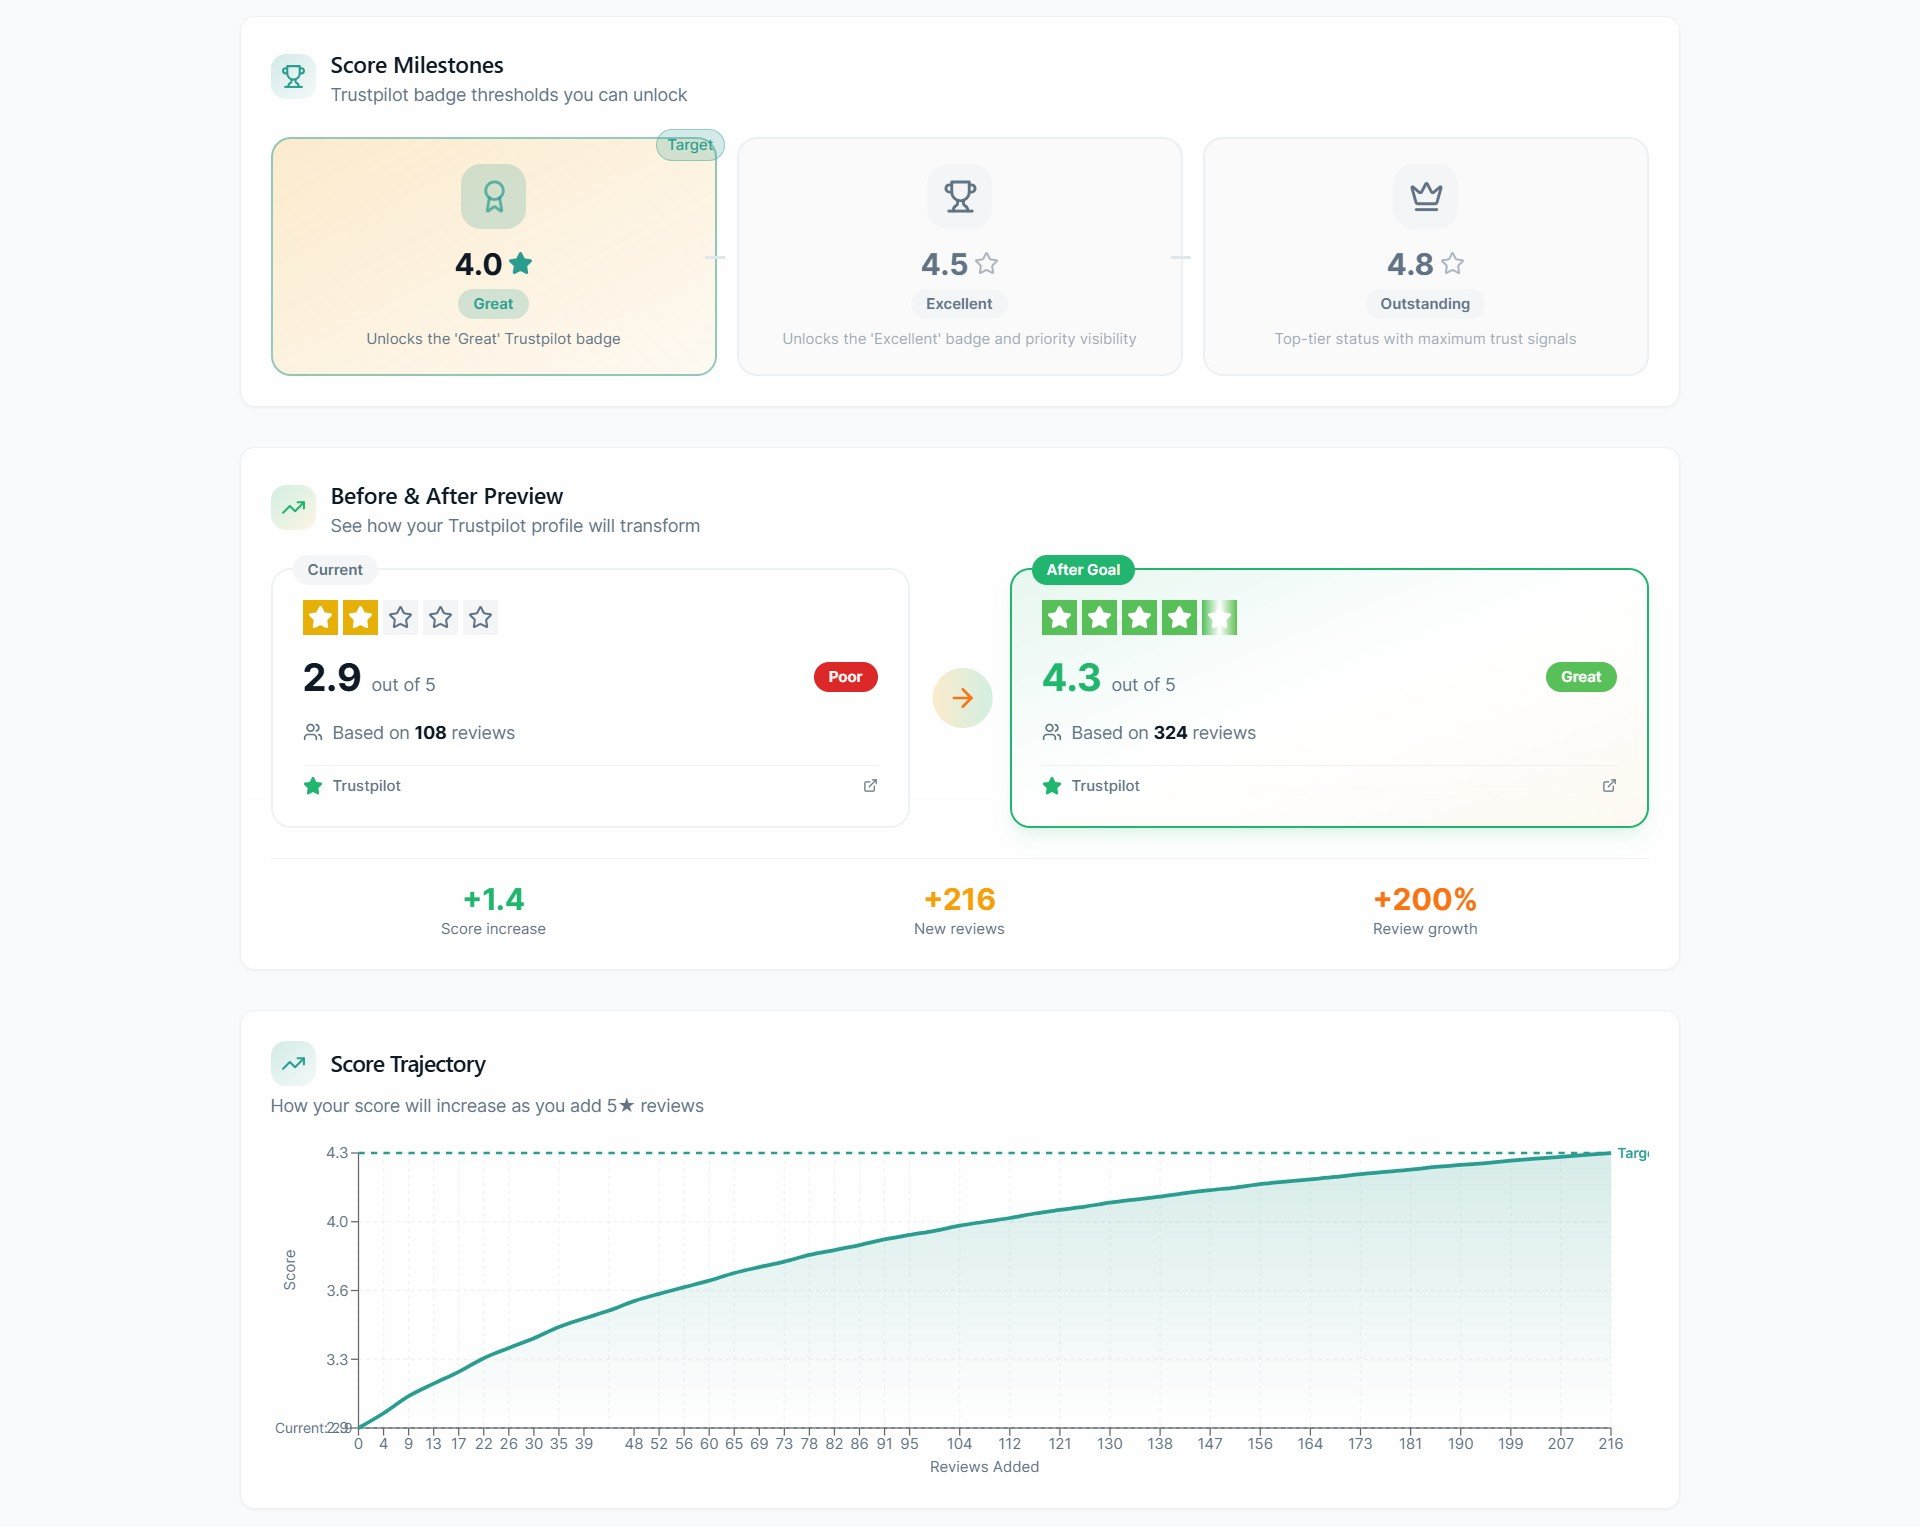This screenshot has height=1527, width=1920.
Task: Click Trustpilot link in the After Goal card
Action: tap(1105, 786)
